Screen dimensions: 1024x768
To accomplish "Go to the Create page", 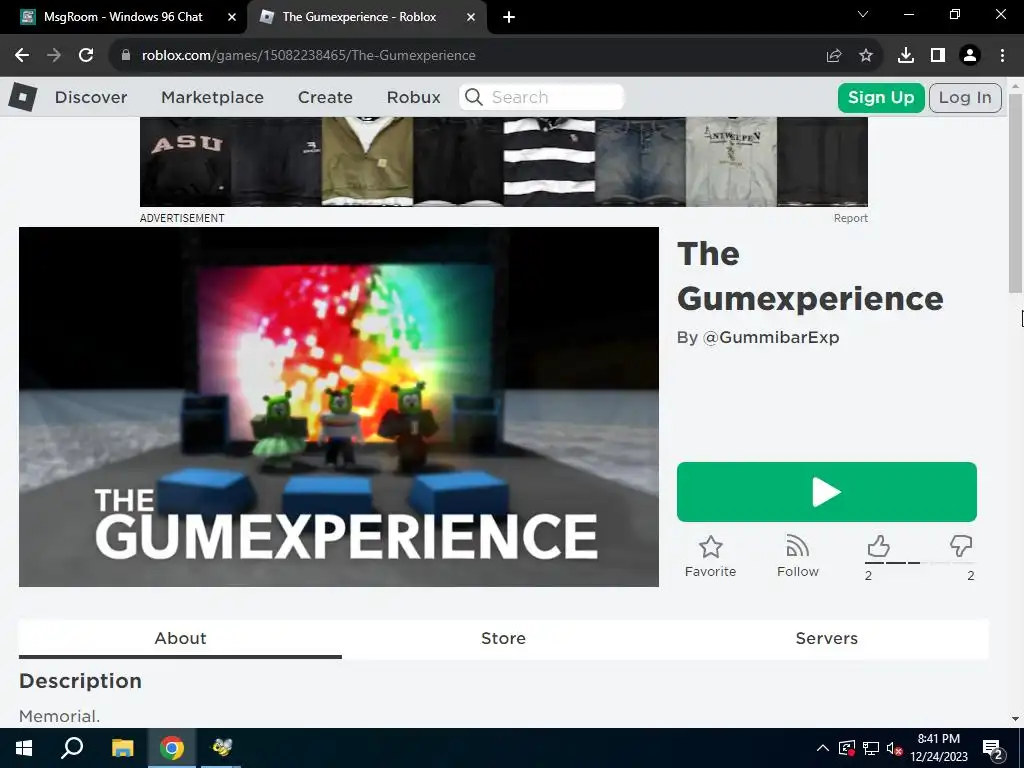I will (x=325, y=97).
